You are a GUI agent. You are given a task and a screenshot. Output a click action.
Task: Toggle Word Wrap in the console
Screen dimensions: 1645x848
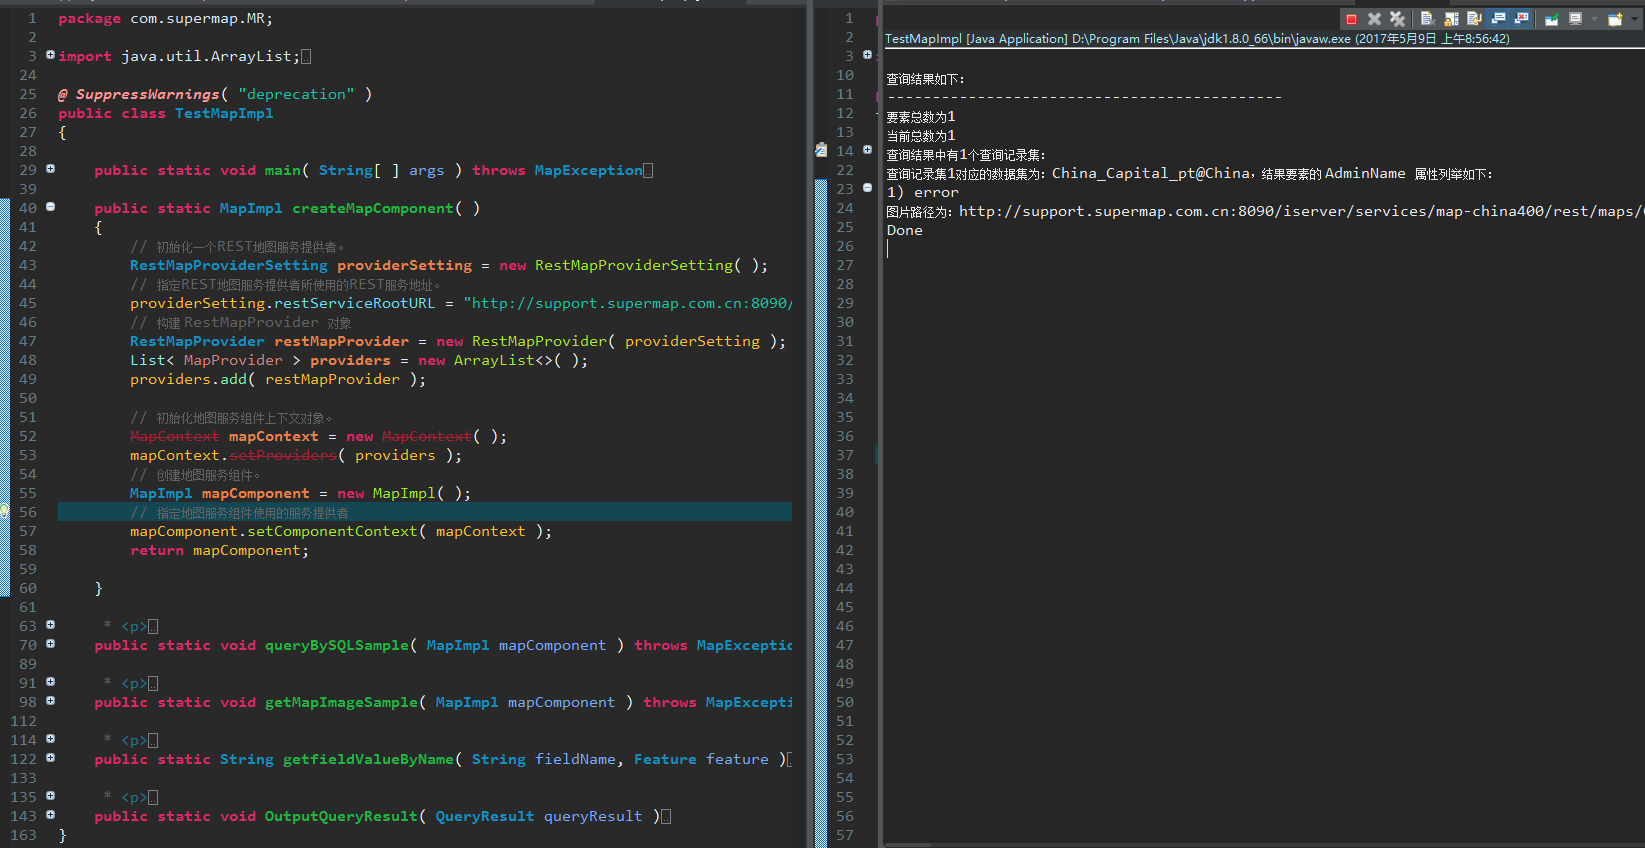(x=1474, y=19)
